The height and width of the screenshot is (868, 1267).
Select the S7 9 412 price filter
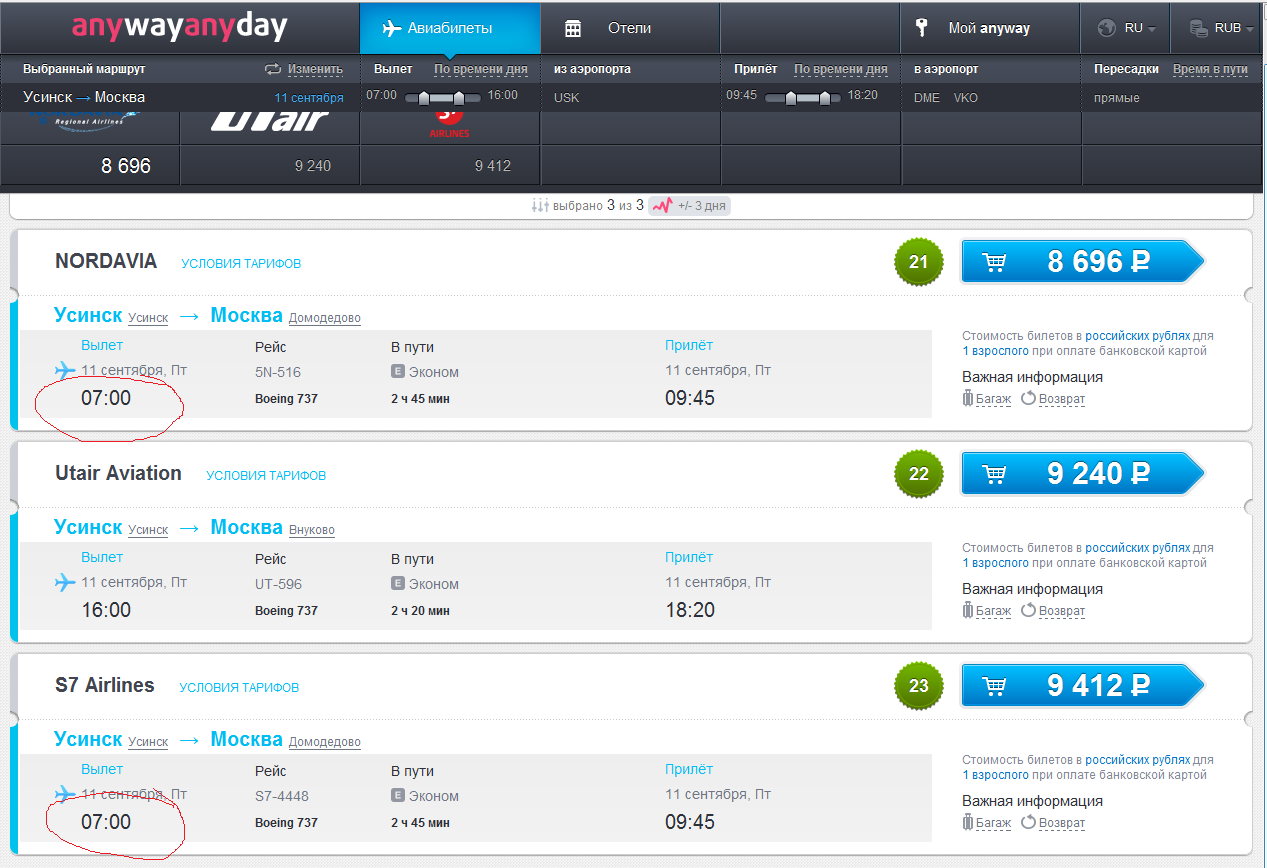(x=450, y=165)
